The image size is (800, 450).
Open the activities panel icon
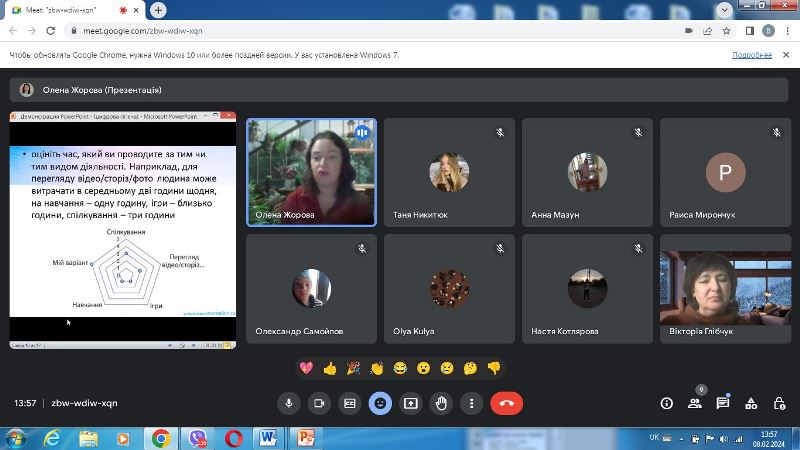(x=751, y=403)
